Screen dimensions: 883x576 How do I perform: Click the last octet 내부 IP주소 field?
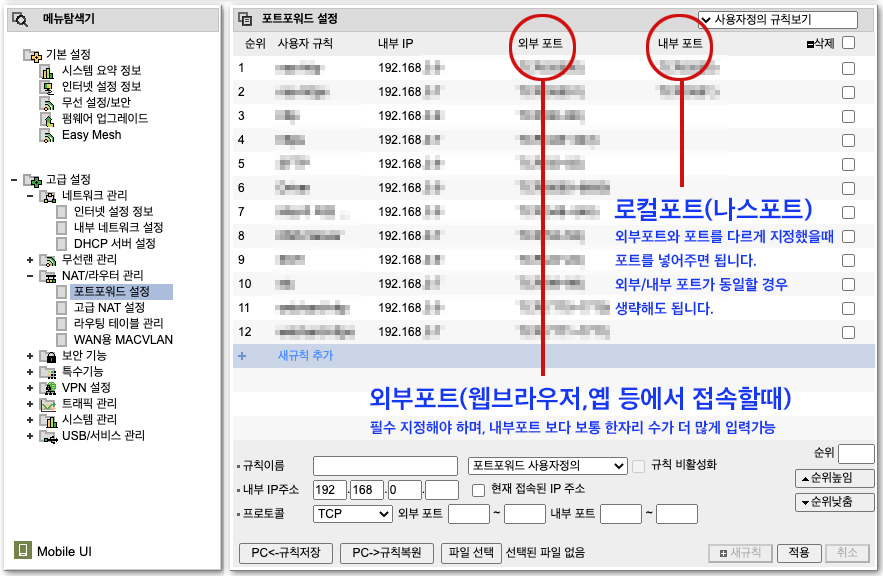point(442,490)
